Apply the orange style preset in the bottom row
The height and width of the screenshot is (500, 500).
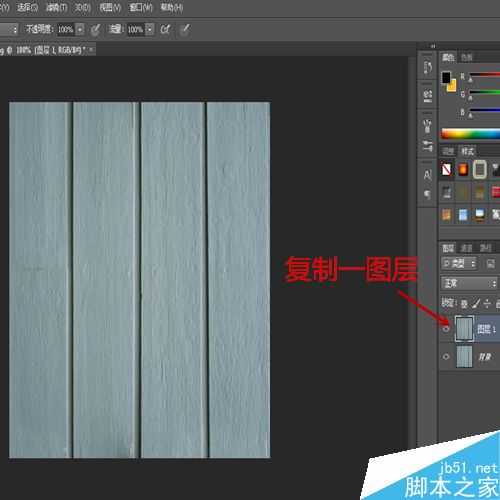(446, 215)
